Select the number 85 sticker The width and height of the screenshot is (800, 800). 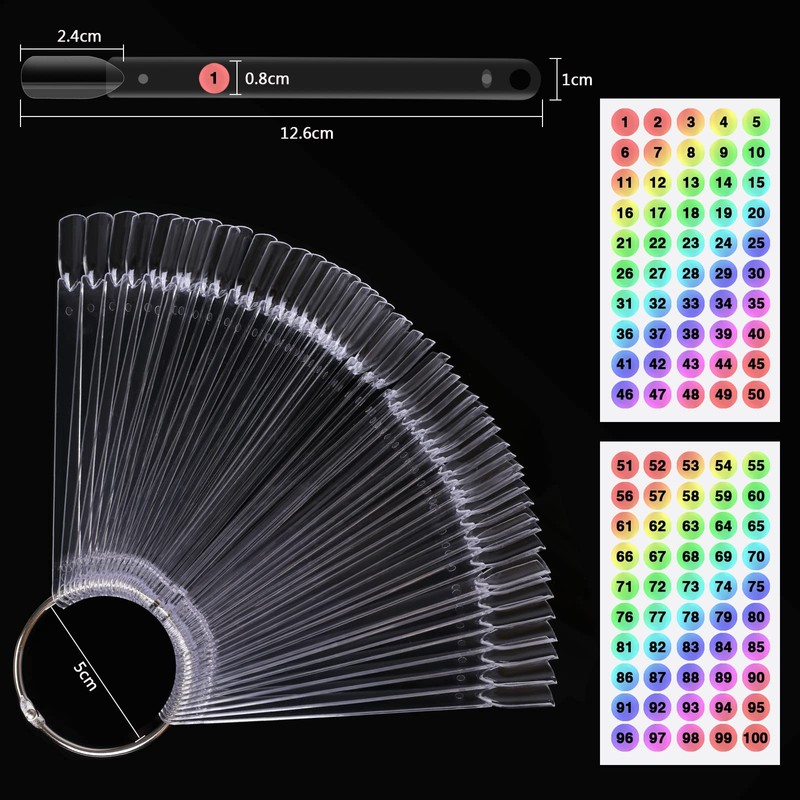click(x=755, y=646)
